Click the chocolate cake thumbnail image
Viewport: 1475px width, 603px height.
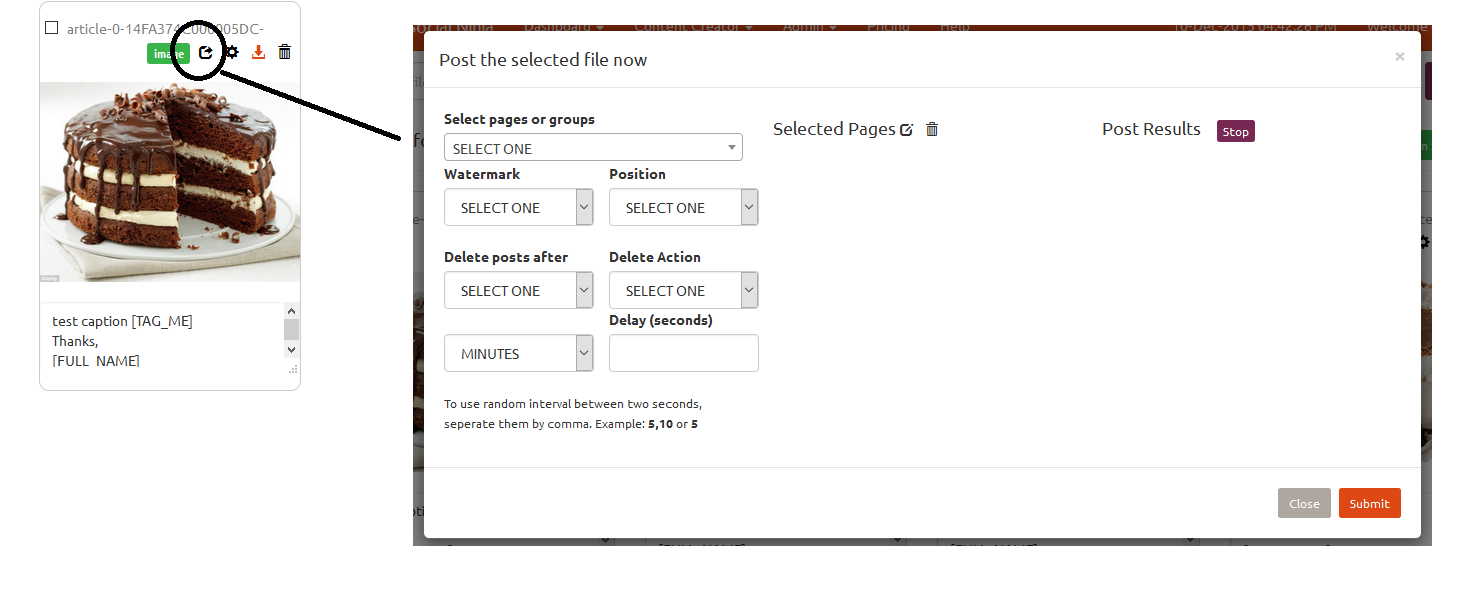[170, 182]
